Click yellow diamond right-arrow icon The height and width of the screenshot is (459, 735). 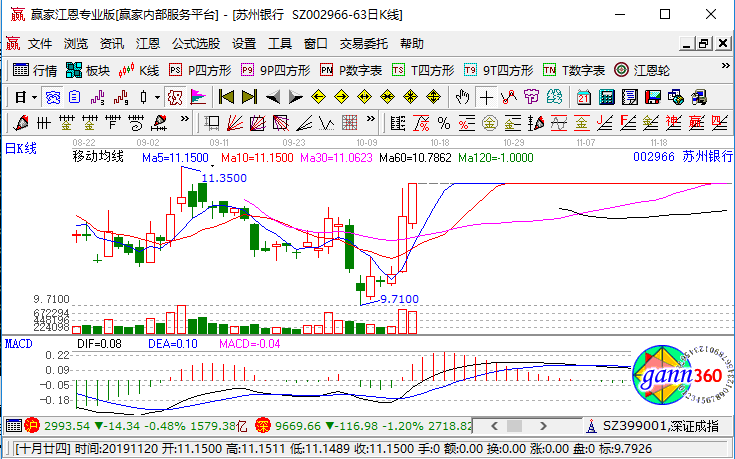341,98
